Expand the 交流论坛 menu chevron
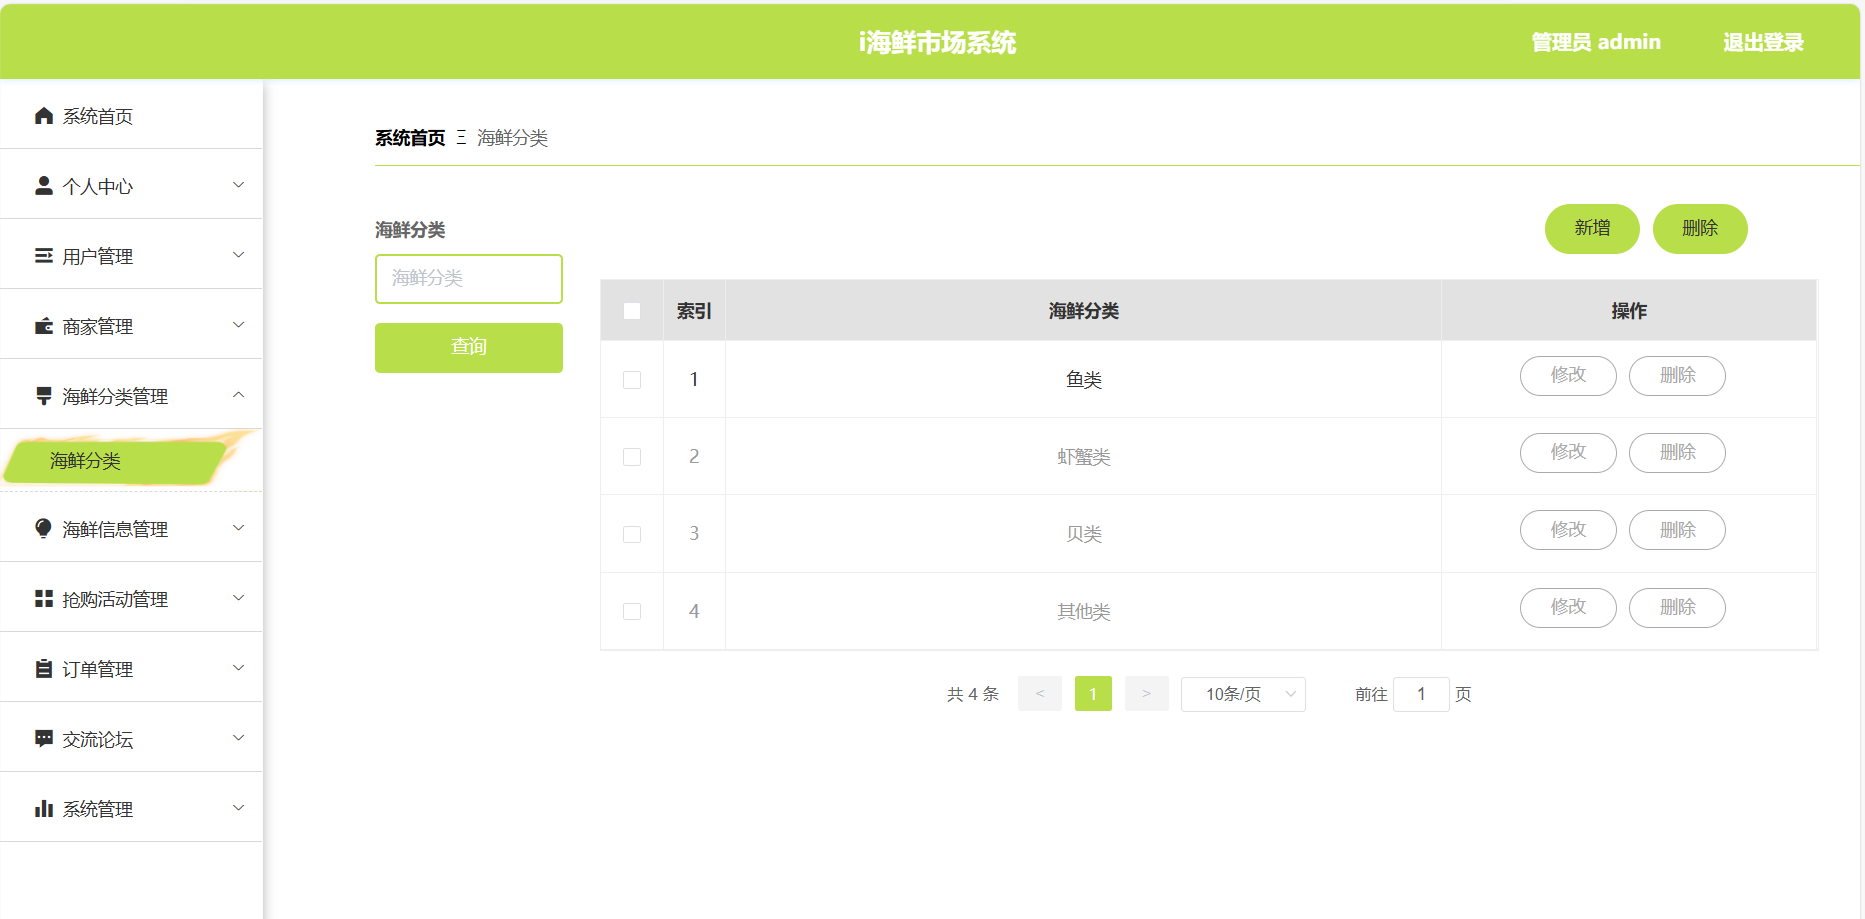 tap(238, 738)
